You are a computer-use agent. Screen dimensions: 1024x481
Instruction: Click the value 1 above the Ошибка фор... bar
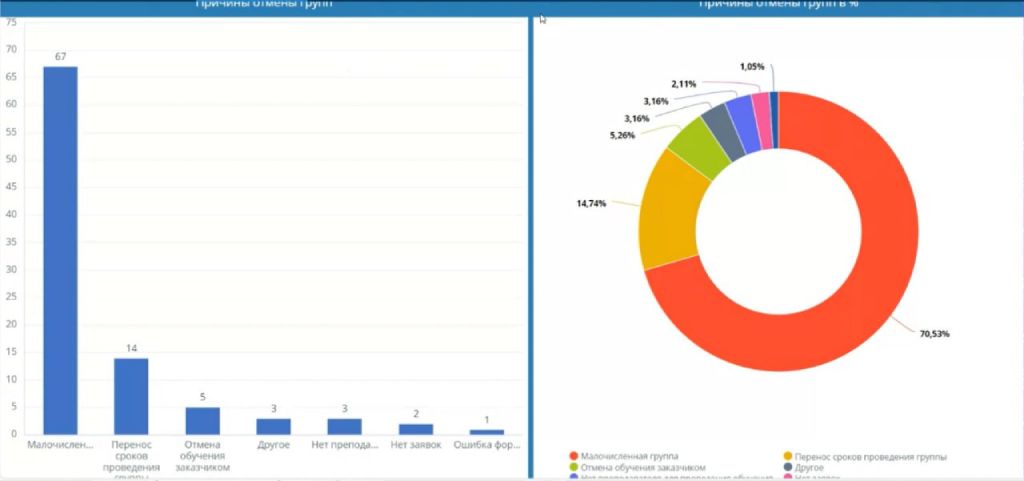[x=487, y=420]
